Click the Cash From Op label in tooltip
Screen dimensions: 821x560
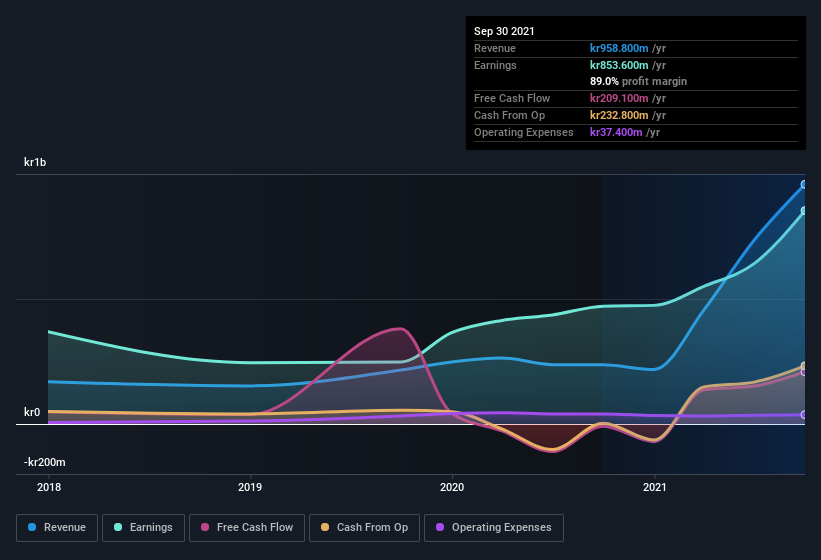point(509,115)
